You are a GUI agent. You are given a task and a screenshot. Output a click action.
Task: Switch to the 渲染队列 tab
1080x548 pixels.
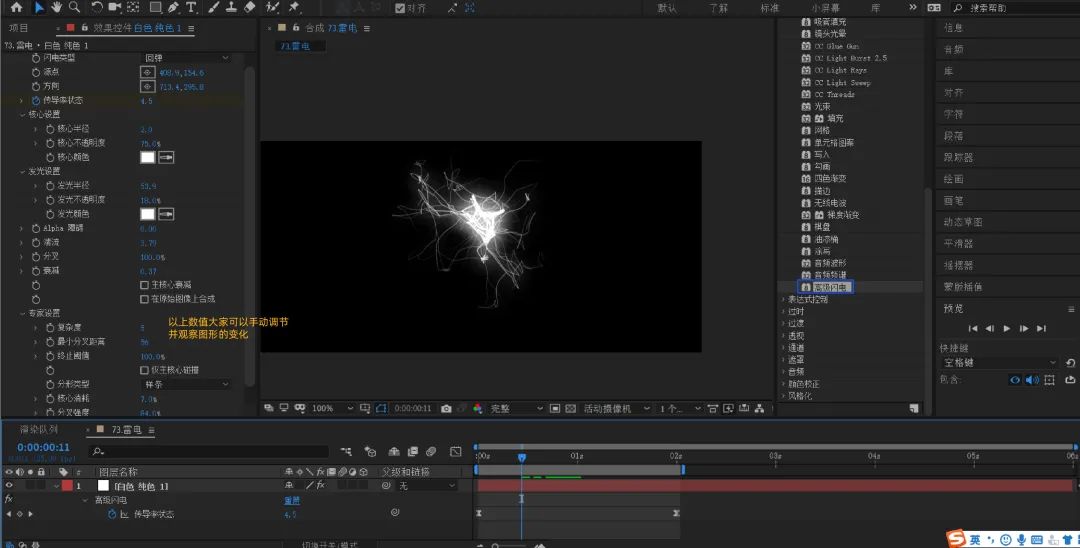point(39,430)
